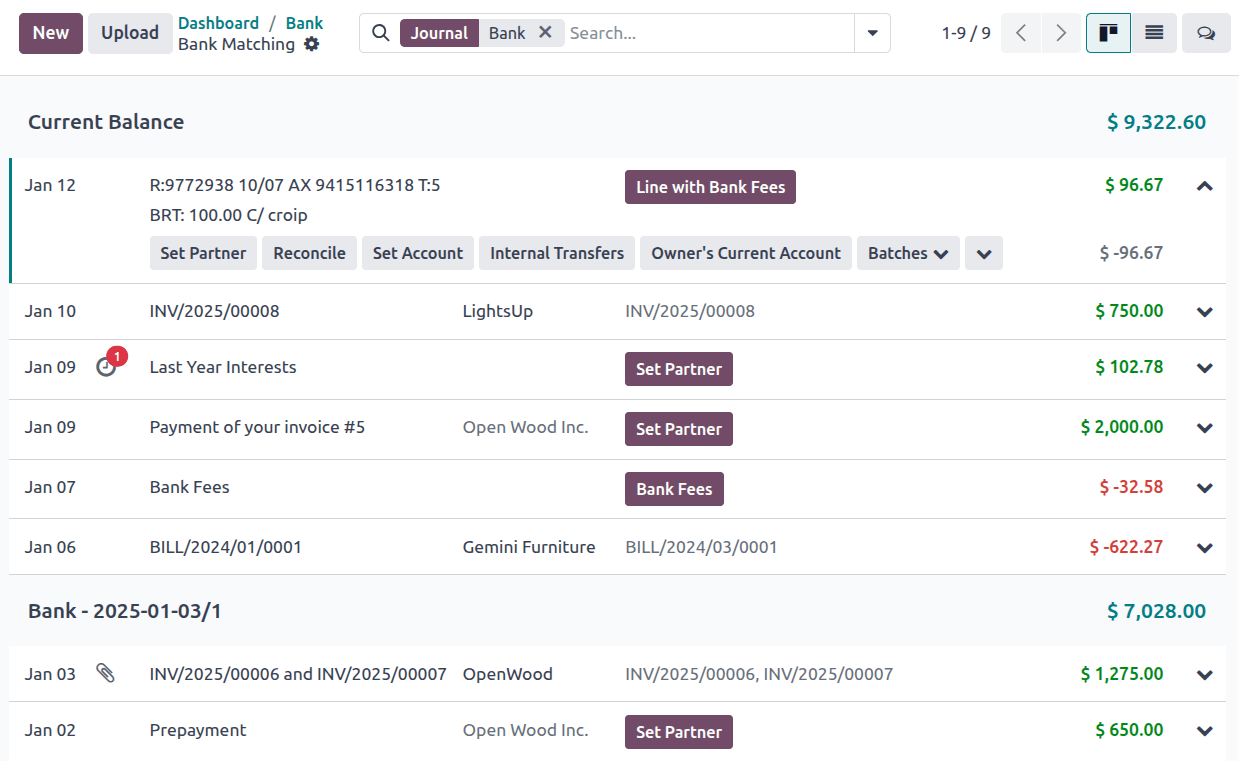
Task: Click the search magnifier icon
Action: (x=380, y=33)
